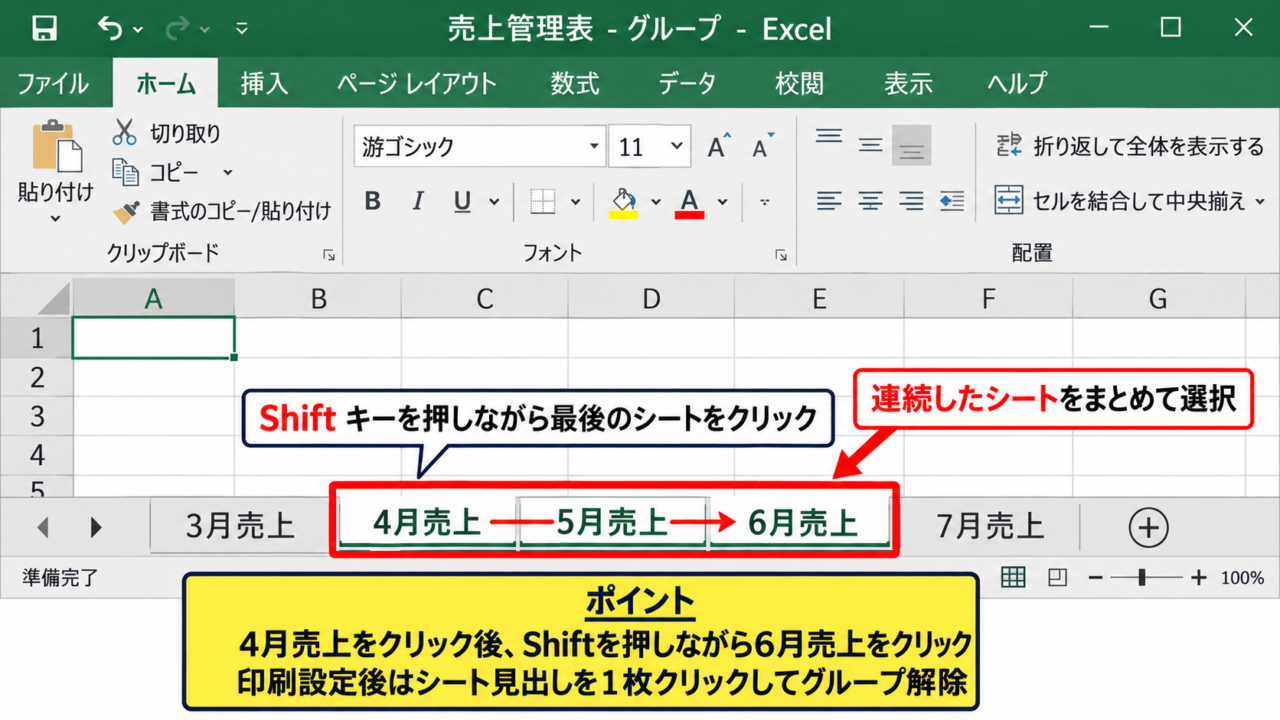The image size is (1280, 720).
Task: Add a new sheet with the plus icon
Action: point(1148,527)
